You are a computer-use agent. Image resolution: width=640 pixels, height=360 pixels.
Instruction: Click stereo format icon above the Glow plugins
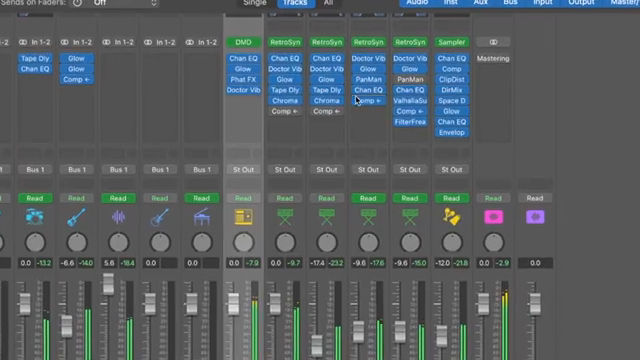point(65,42)
